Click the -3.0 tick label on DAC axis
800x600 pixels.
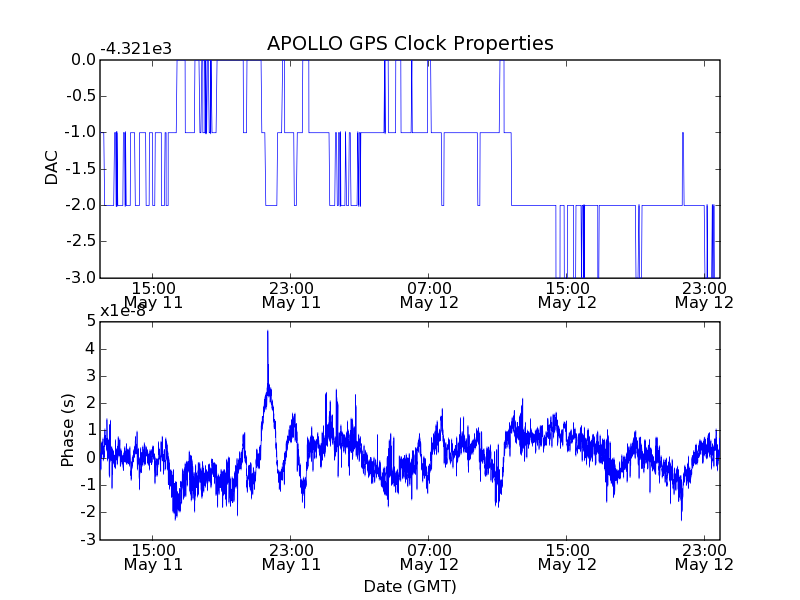pyautogui.click(x=80, y=278)
